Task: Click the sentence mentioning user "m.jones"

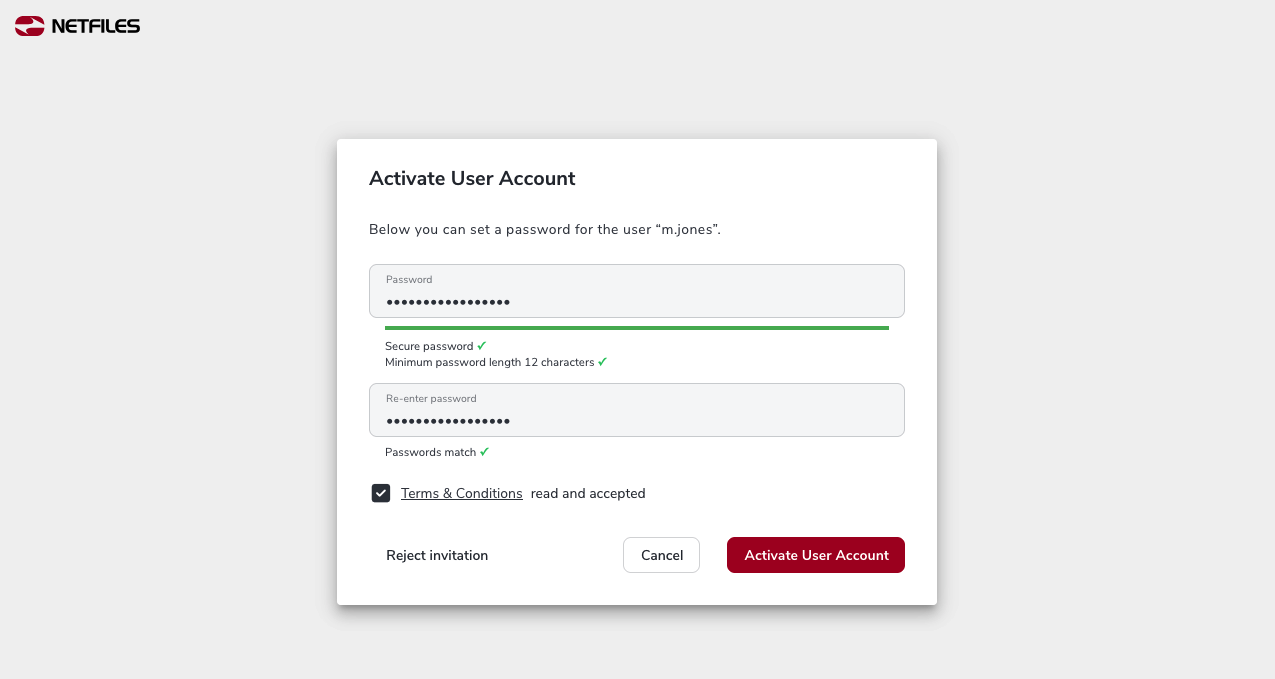Action: point(545,230)
